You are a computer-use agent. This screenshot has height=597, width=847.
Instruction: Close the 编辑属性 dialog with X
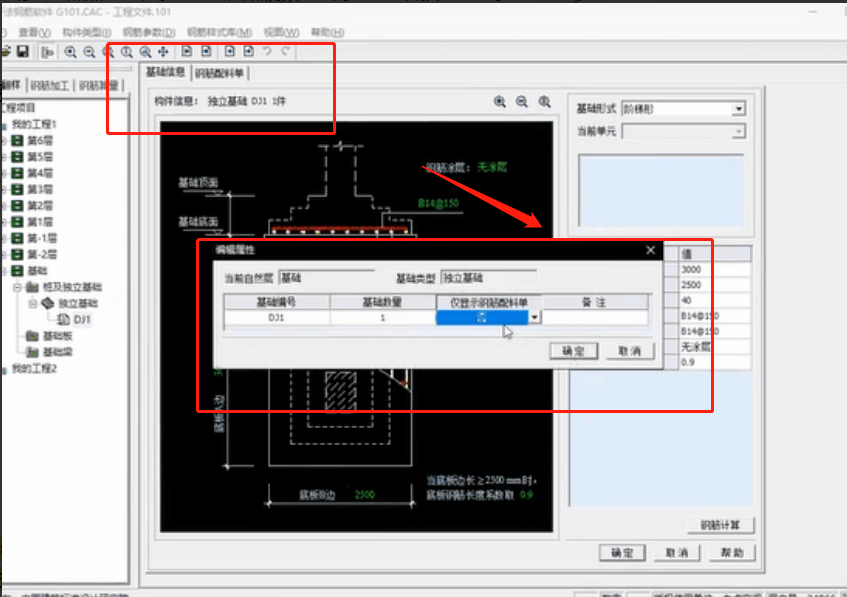click(x=650, y=250)
